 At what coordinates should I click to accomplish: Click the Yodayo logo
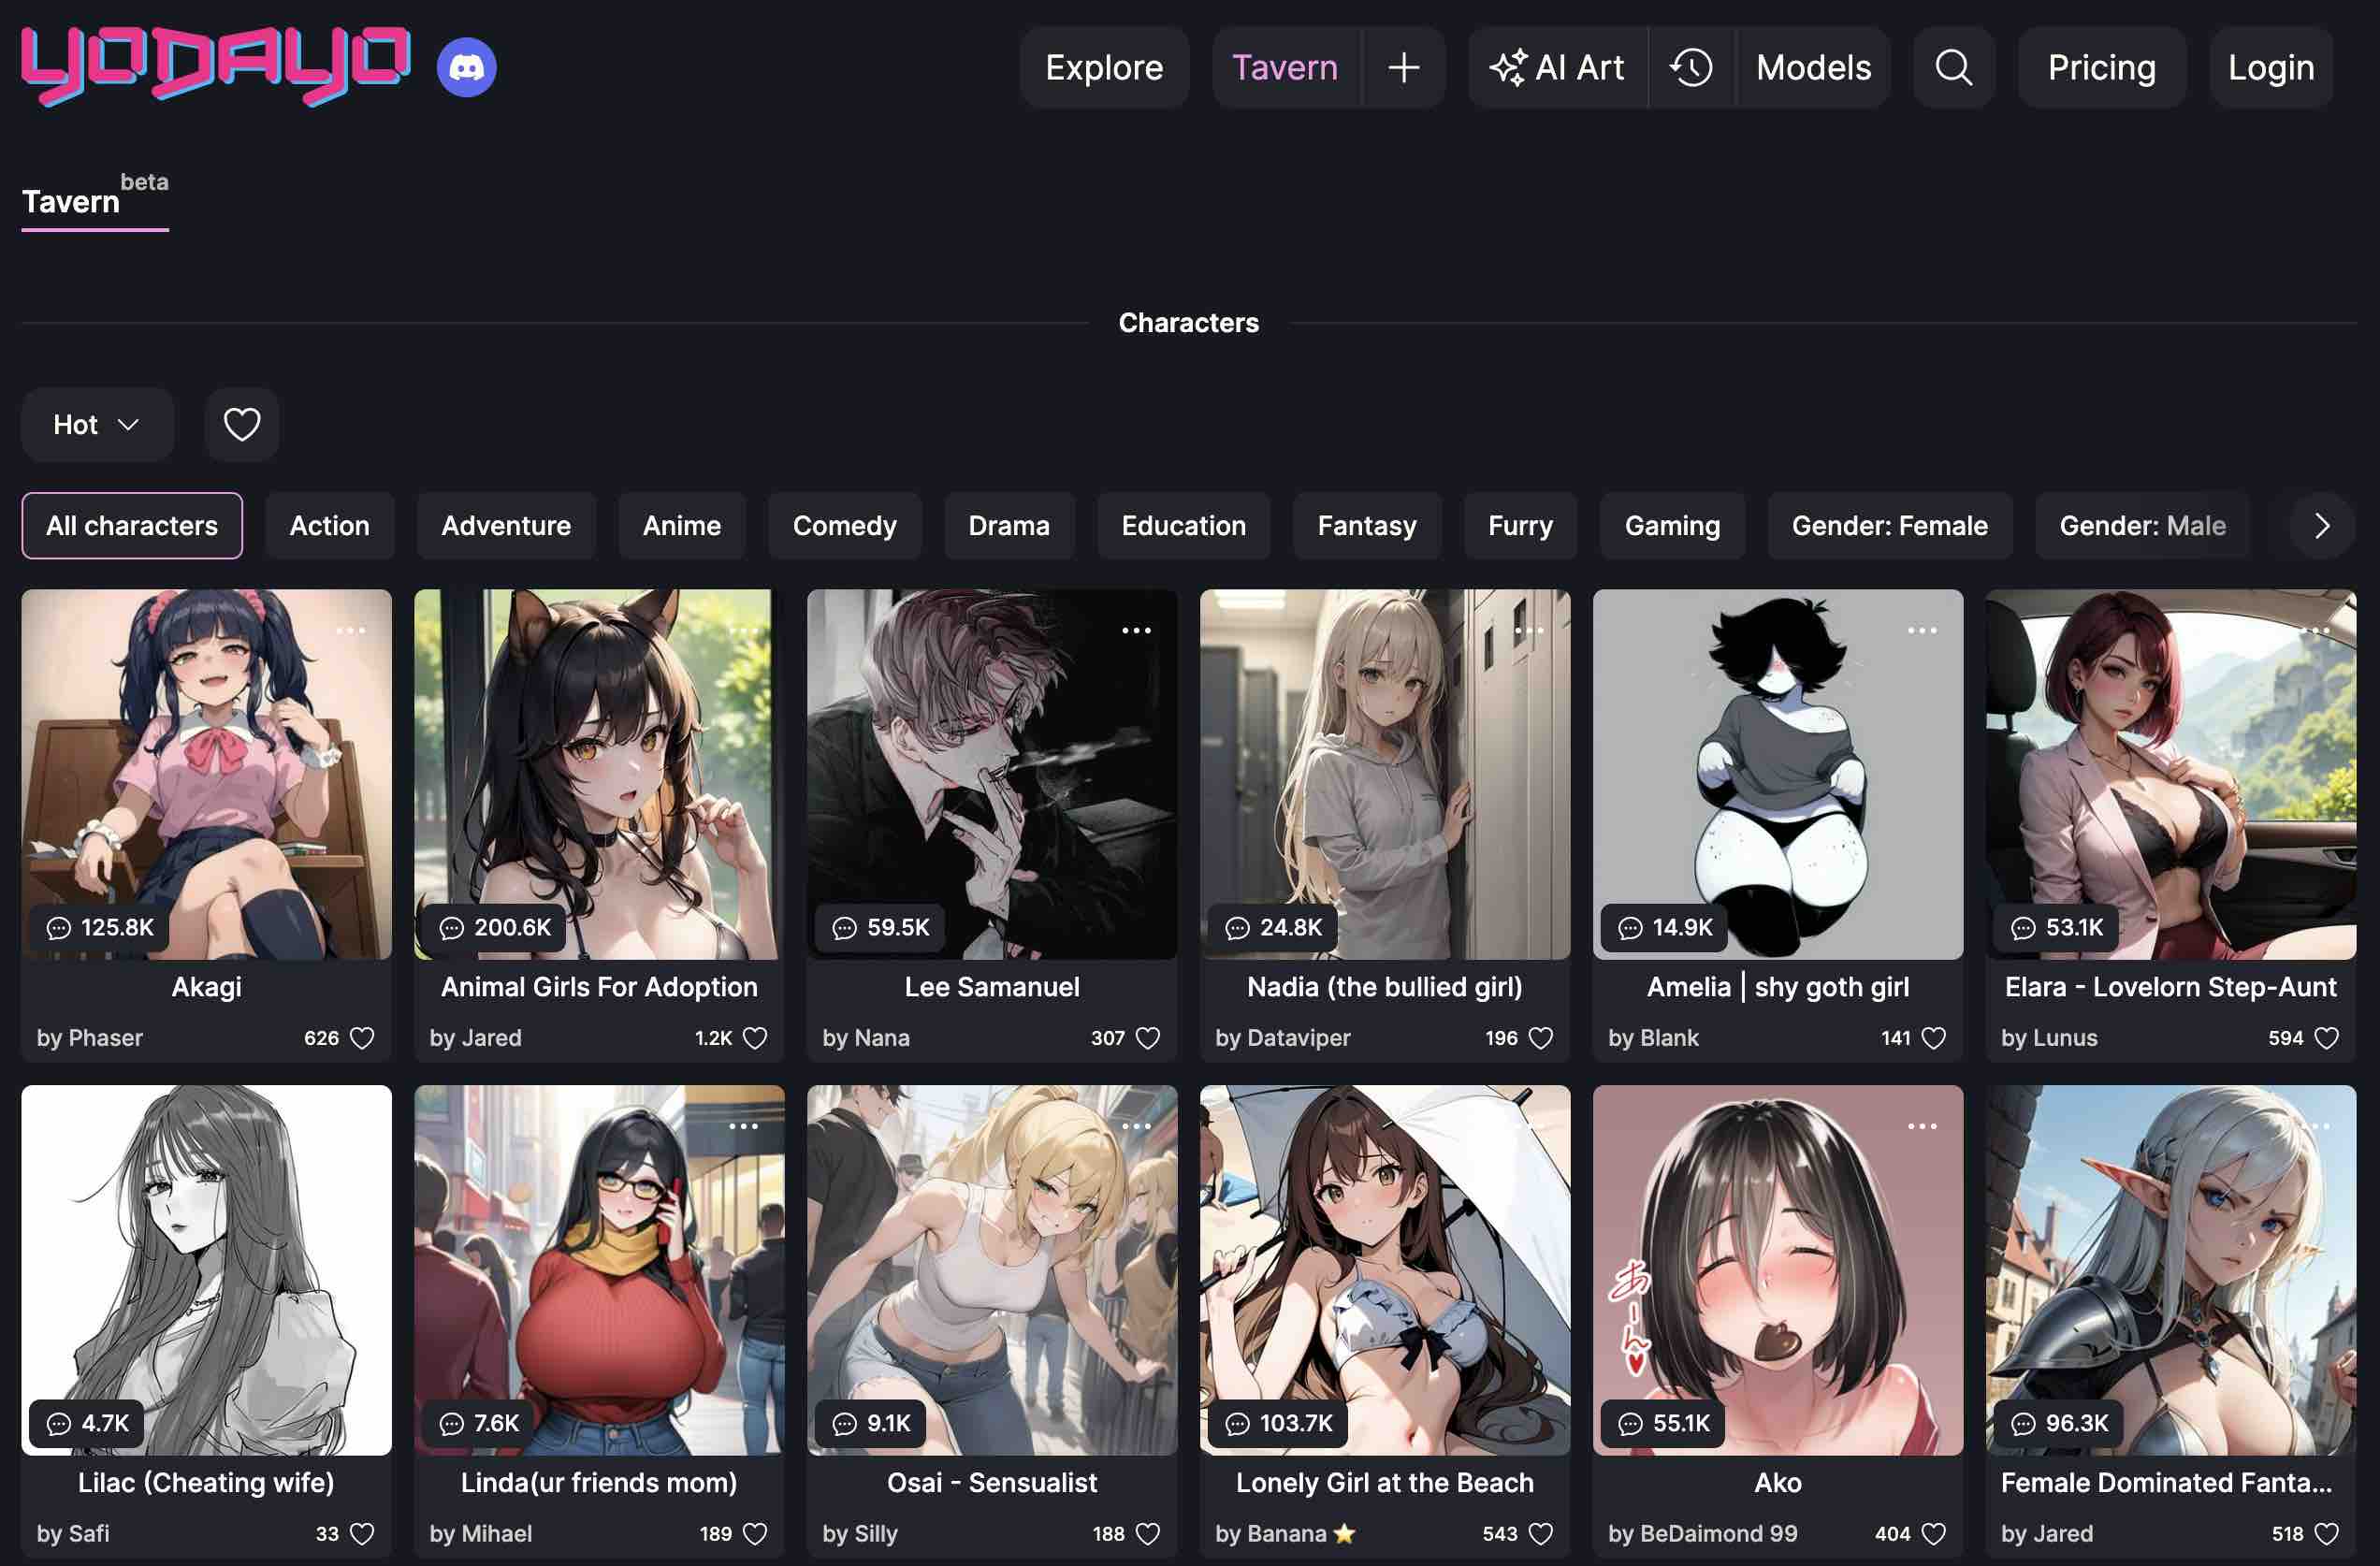[x=215, y=65]
